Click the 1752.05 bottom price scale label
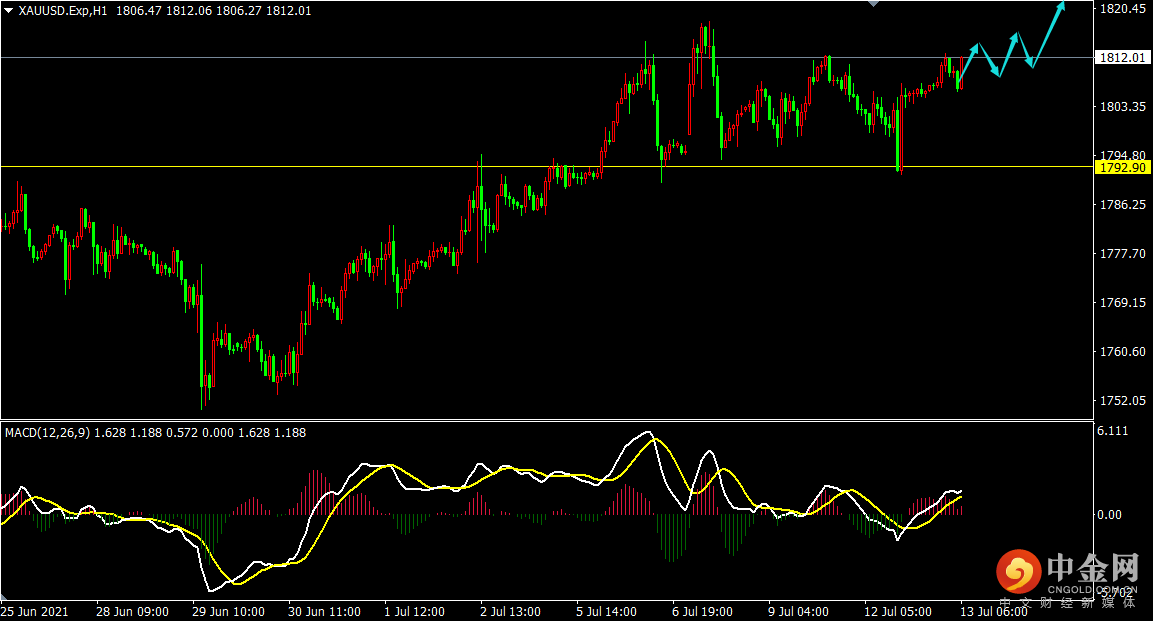 click(1122, 401)
